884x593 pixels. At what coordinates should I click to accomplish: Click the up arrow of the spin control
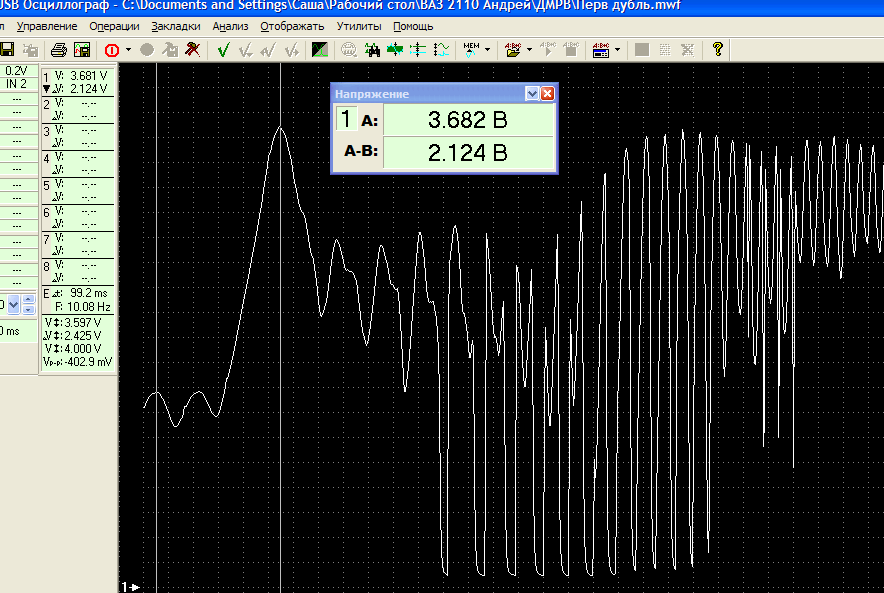tap(29, 299)
